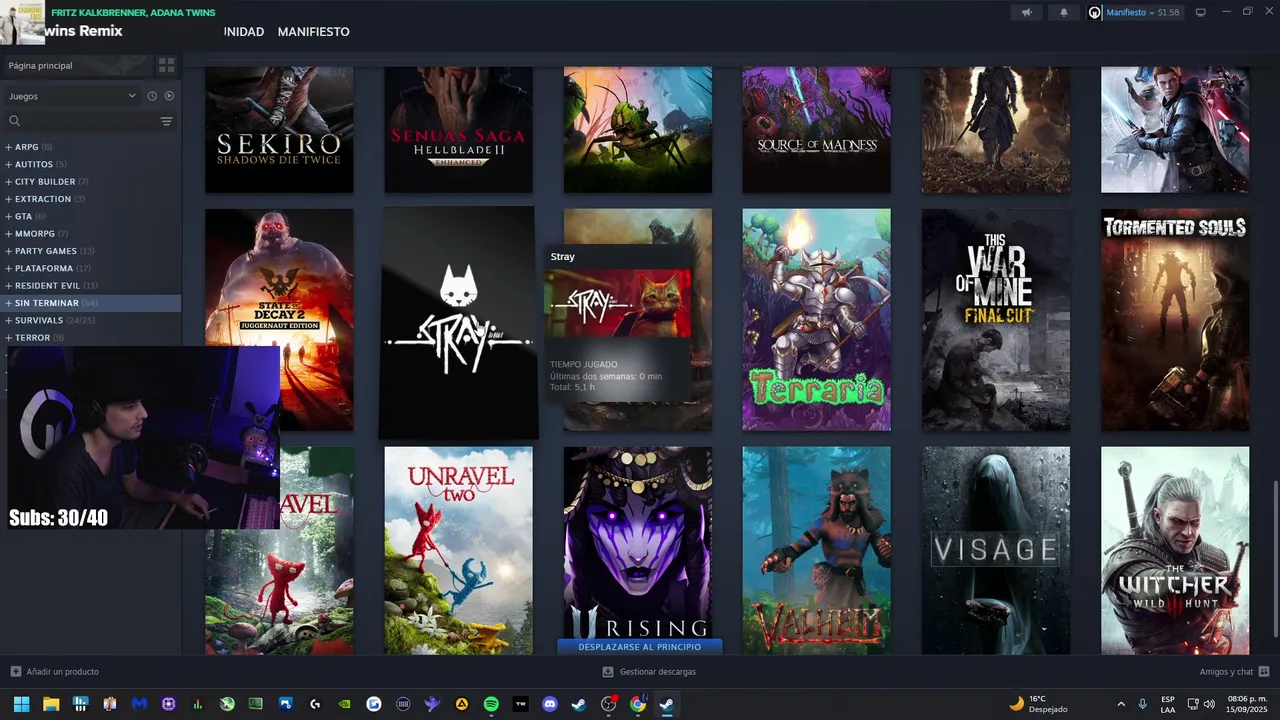Viewport: 1280px width, 720px height.
Task: Open This War of Mine cover
Action: click(995, 320)
